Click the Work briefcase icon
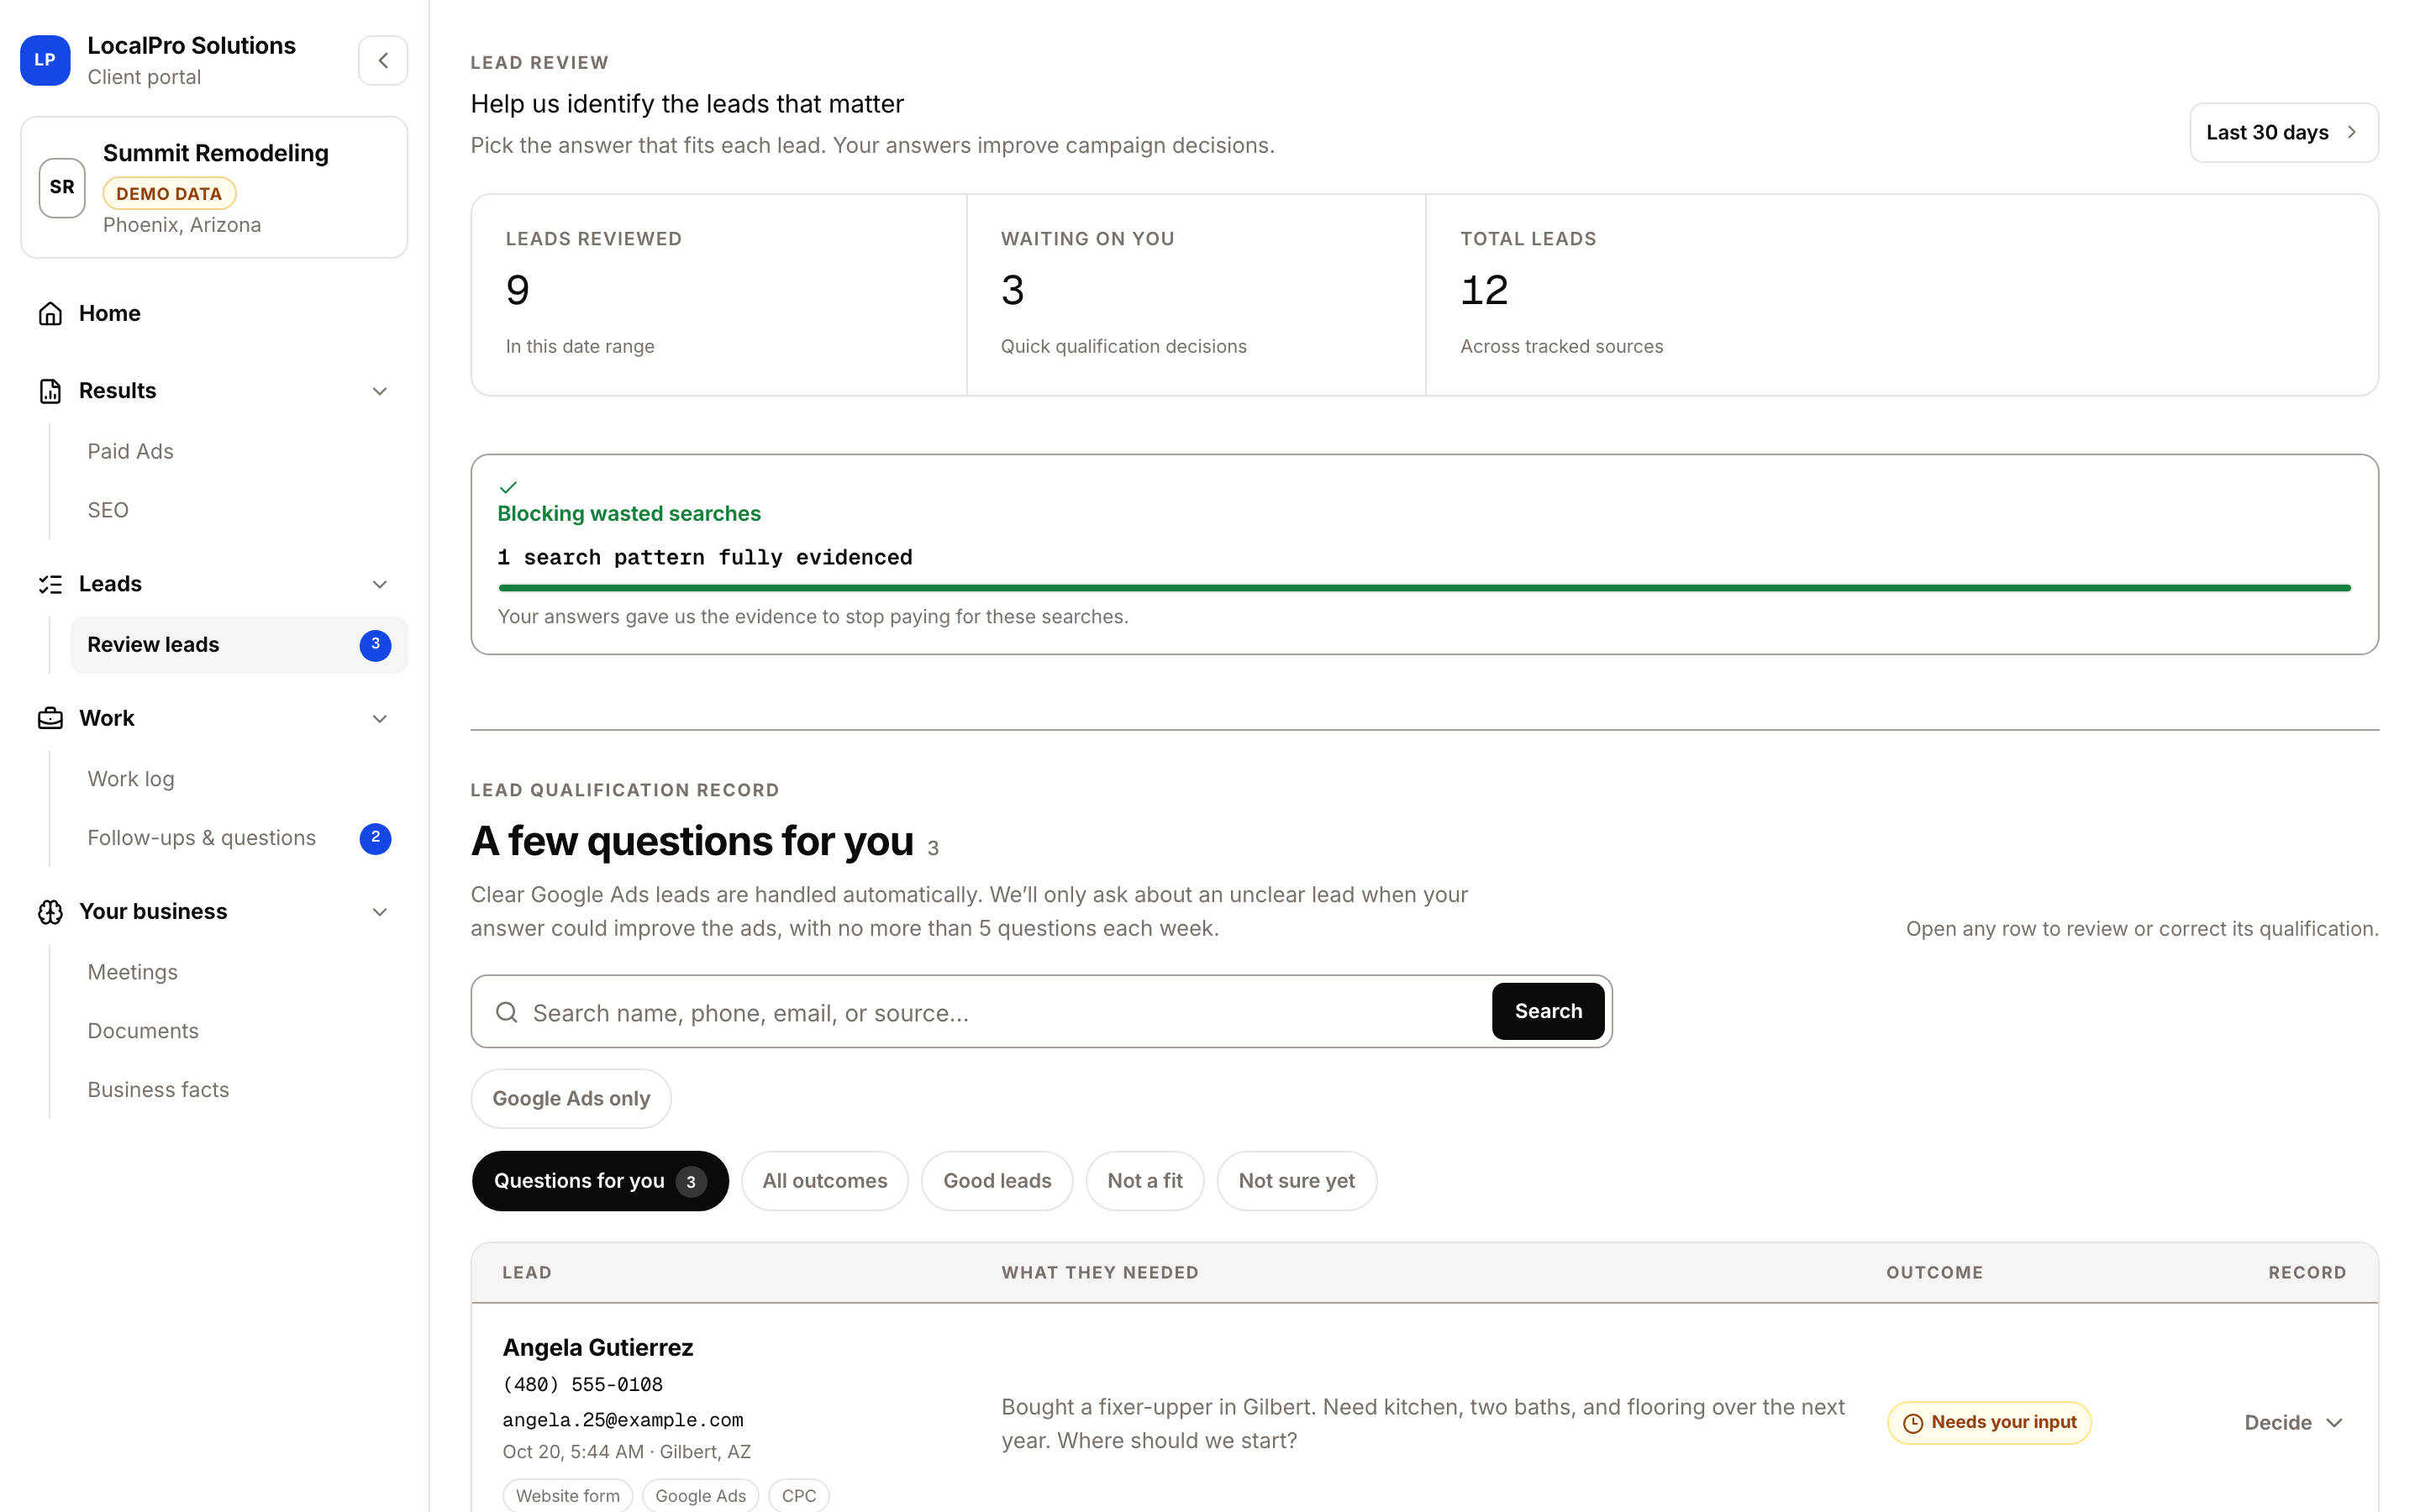The height and width of the screenshot is (1512, 2420). coord(50,718)
